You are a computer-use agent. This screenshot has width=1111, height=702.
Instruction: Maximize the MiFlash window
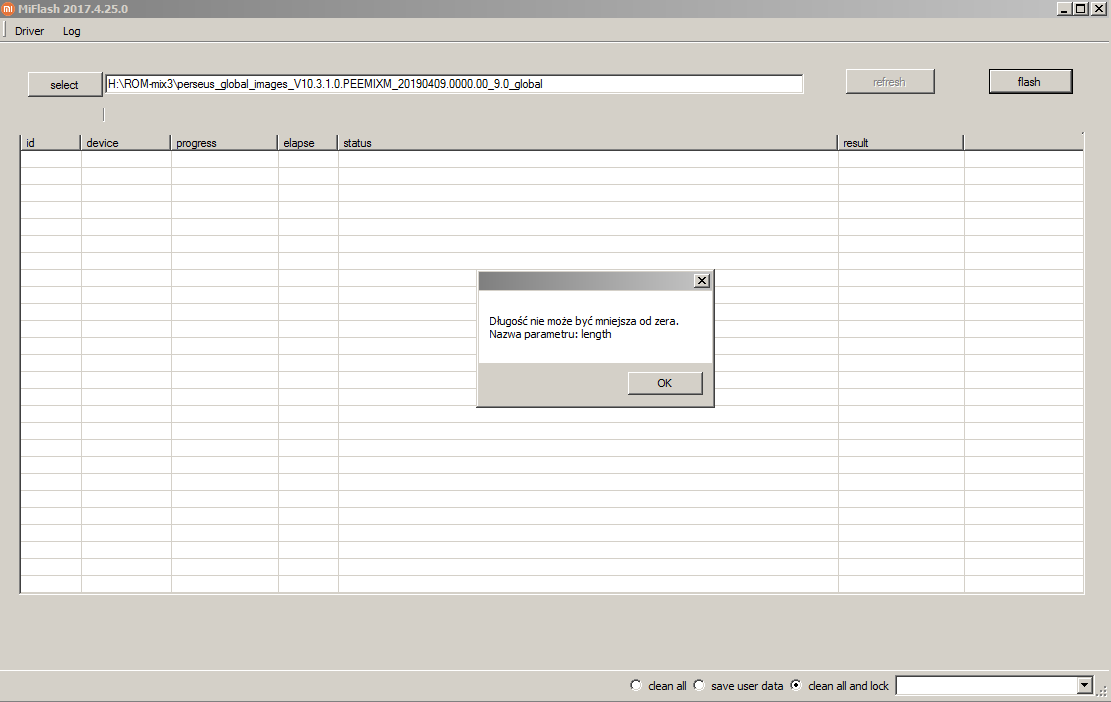pos(1081,9)
